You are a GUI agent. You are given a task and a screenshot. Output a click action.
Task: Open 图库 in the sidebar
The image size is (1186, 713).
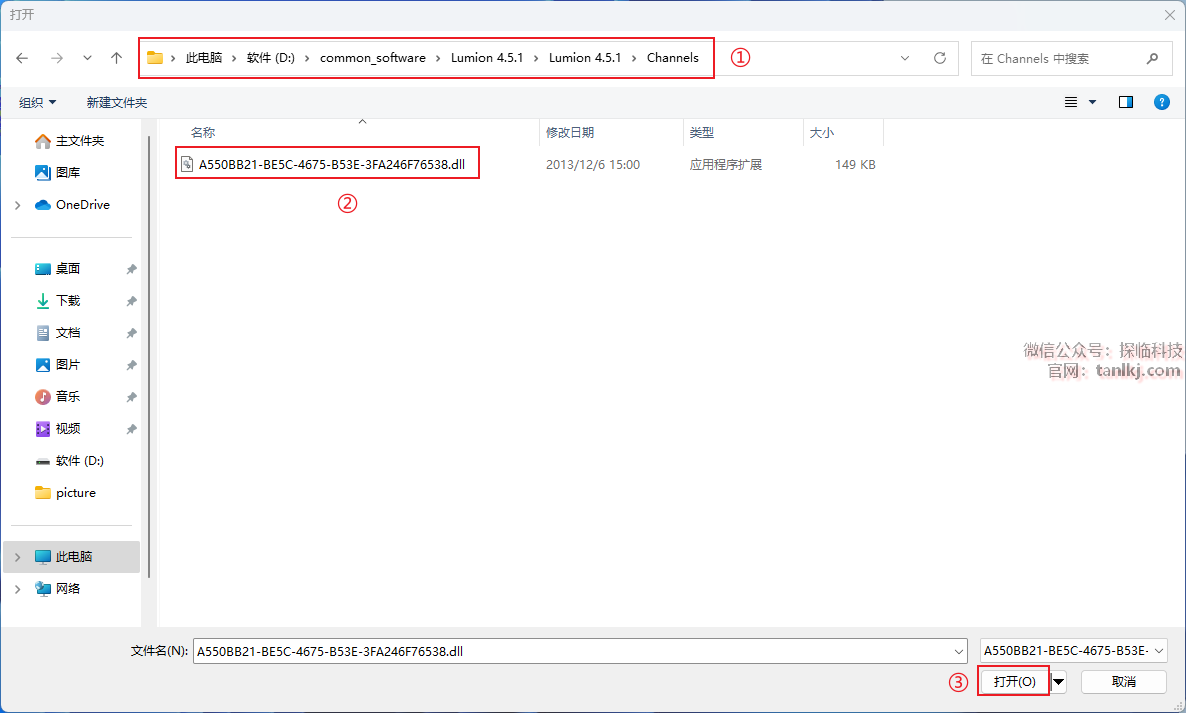tap(68, 172)
